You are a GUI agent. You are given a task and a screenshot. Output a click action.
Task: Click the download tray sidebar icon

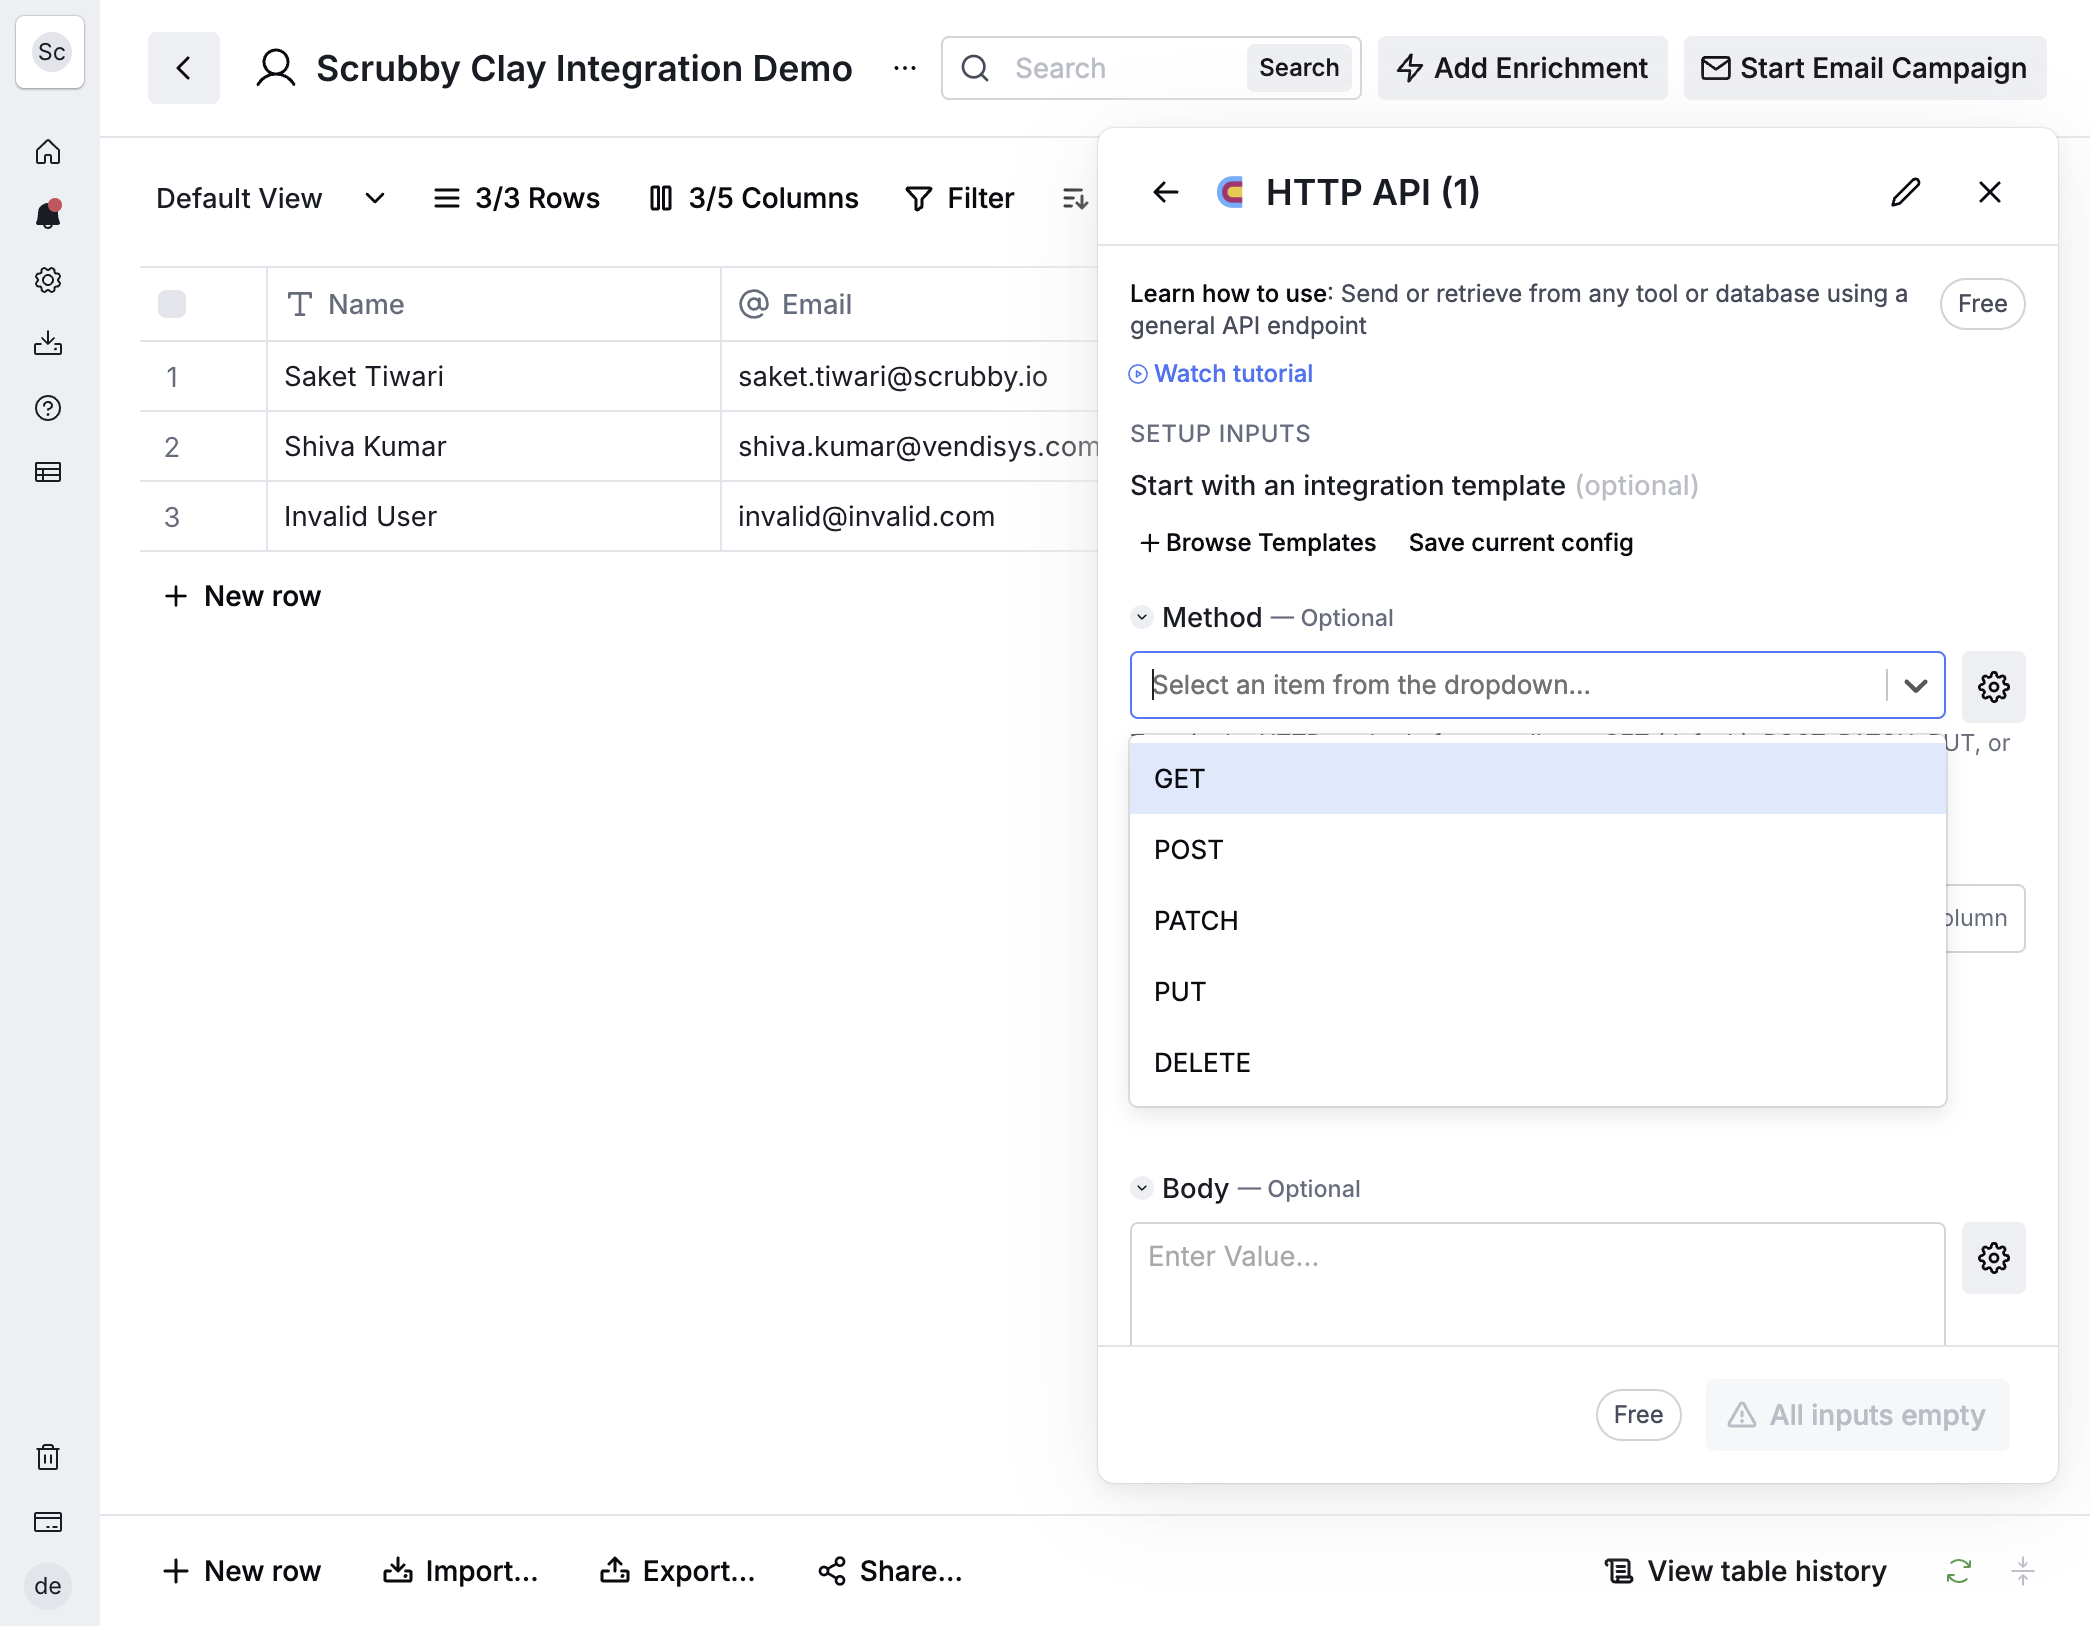click(48, 344)
